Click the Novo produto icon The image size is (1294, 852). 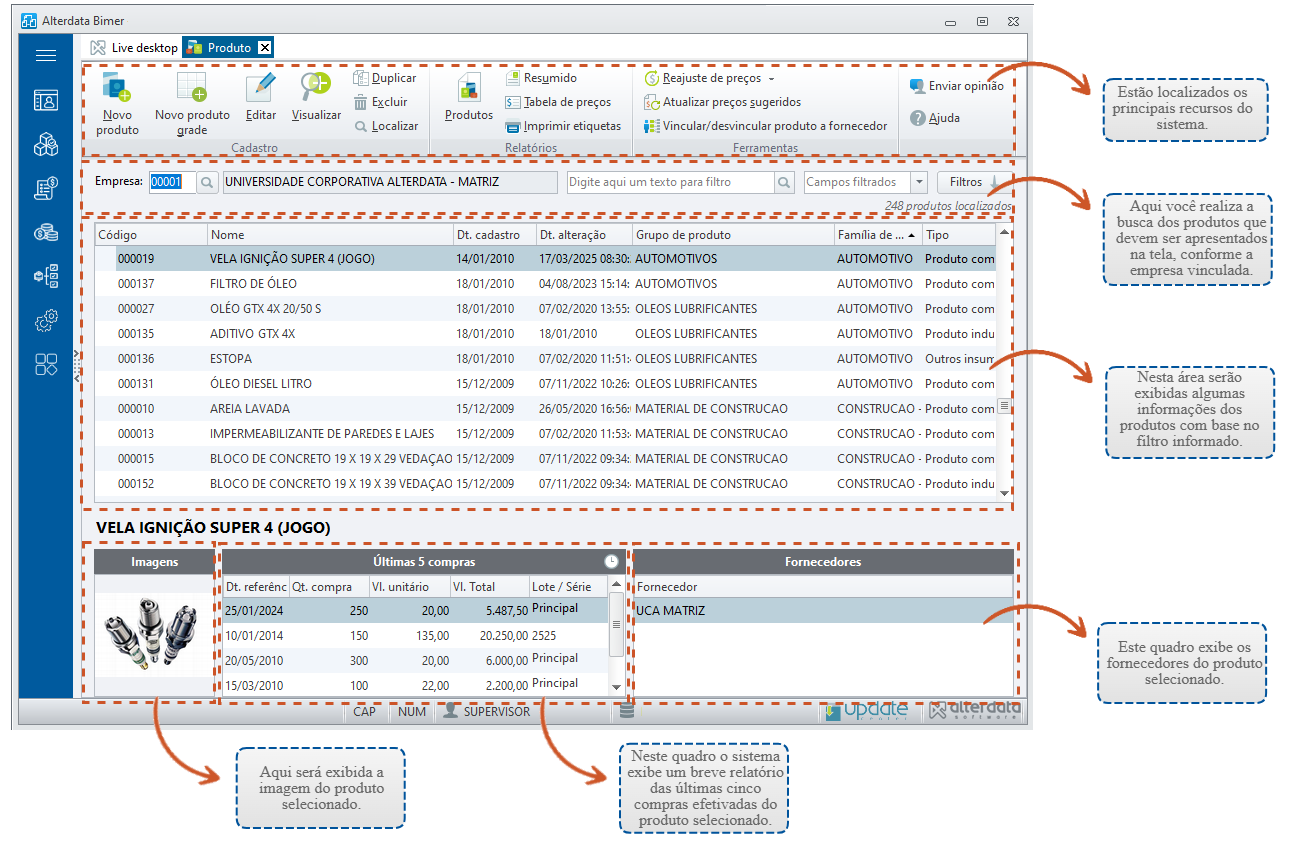(118, 87)
